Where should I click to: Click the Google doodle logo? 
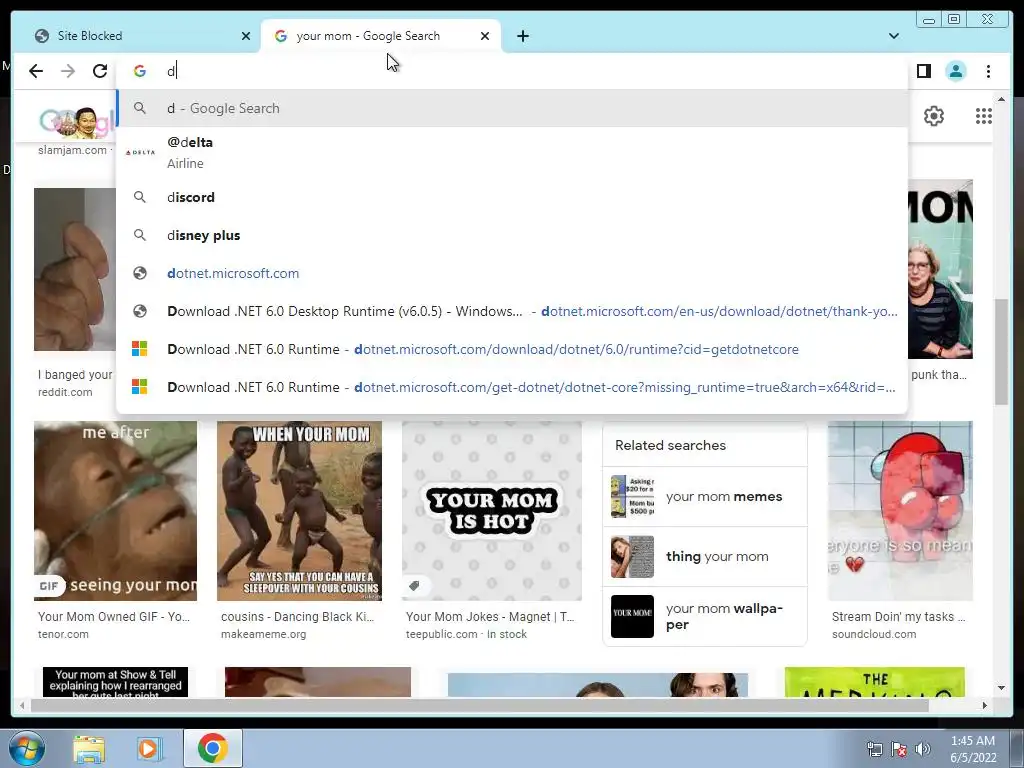click(77, 121)
